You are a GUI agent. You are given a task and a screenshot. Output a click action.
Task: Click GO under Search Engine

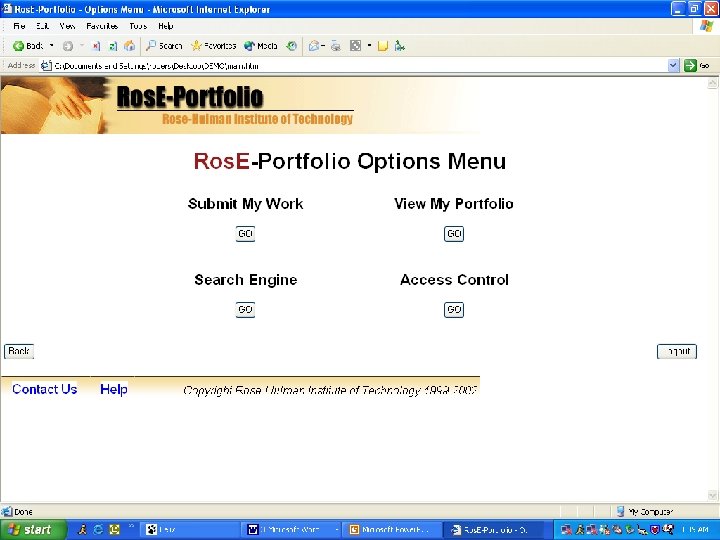(245, 309)
